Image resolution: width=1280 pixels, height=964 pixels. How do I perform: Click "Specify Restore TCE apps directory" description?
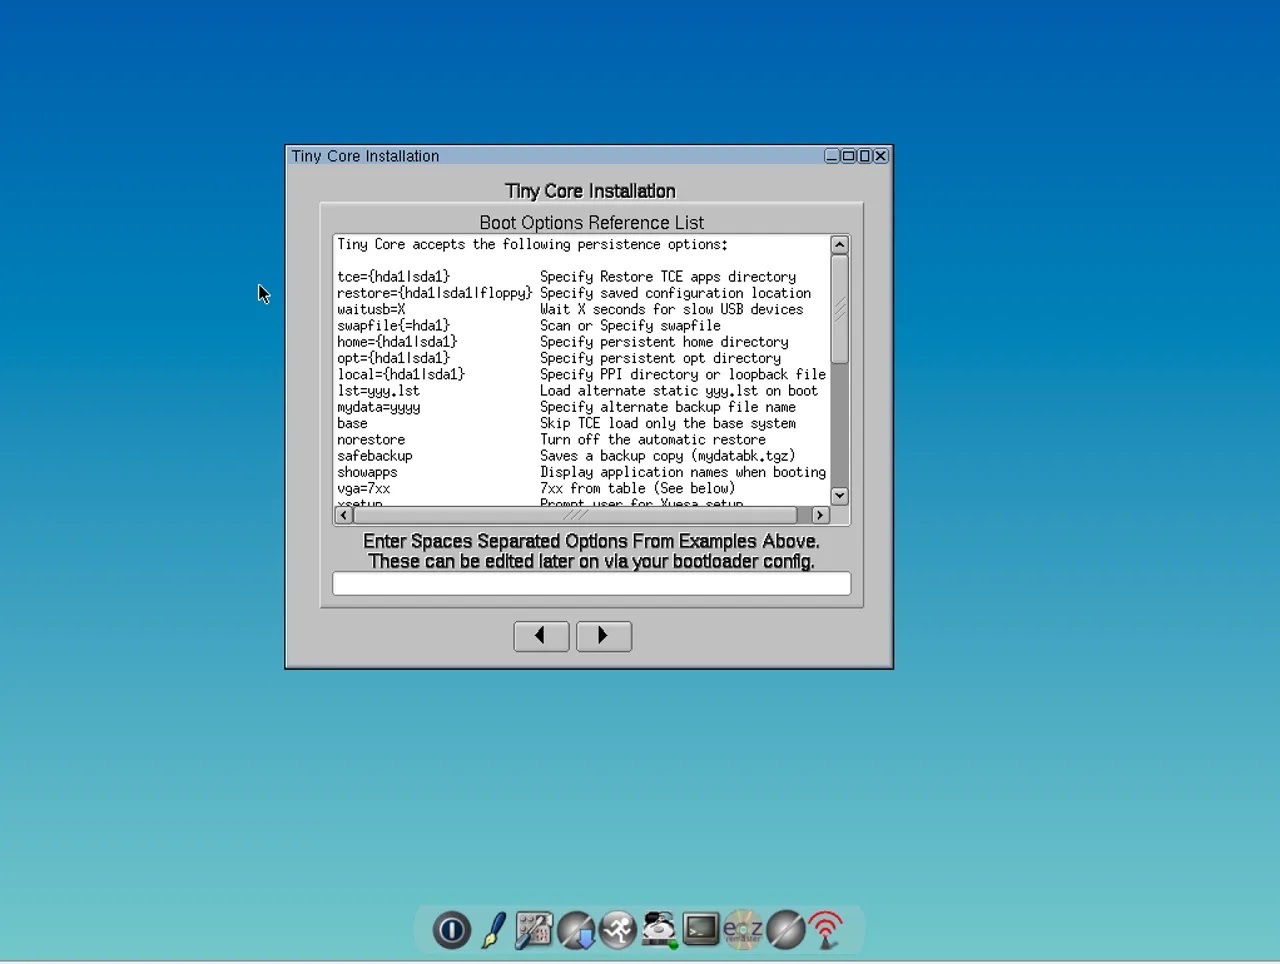(668, 277)
